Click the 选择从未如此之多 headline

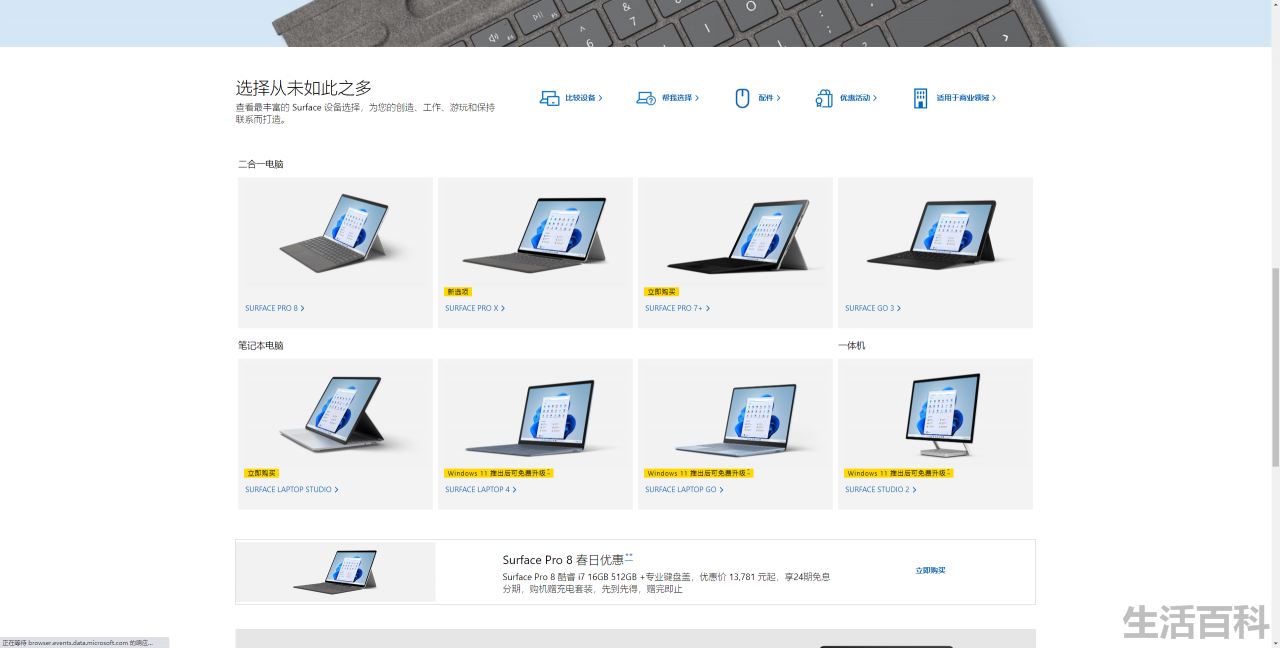click(304, 88)
